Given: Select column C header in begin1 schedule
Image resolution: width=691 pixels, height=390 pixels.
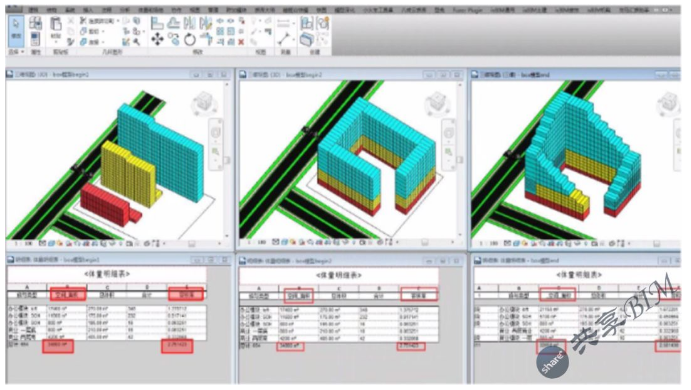Looking at the screenshot, I should click(107, 287).
